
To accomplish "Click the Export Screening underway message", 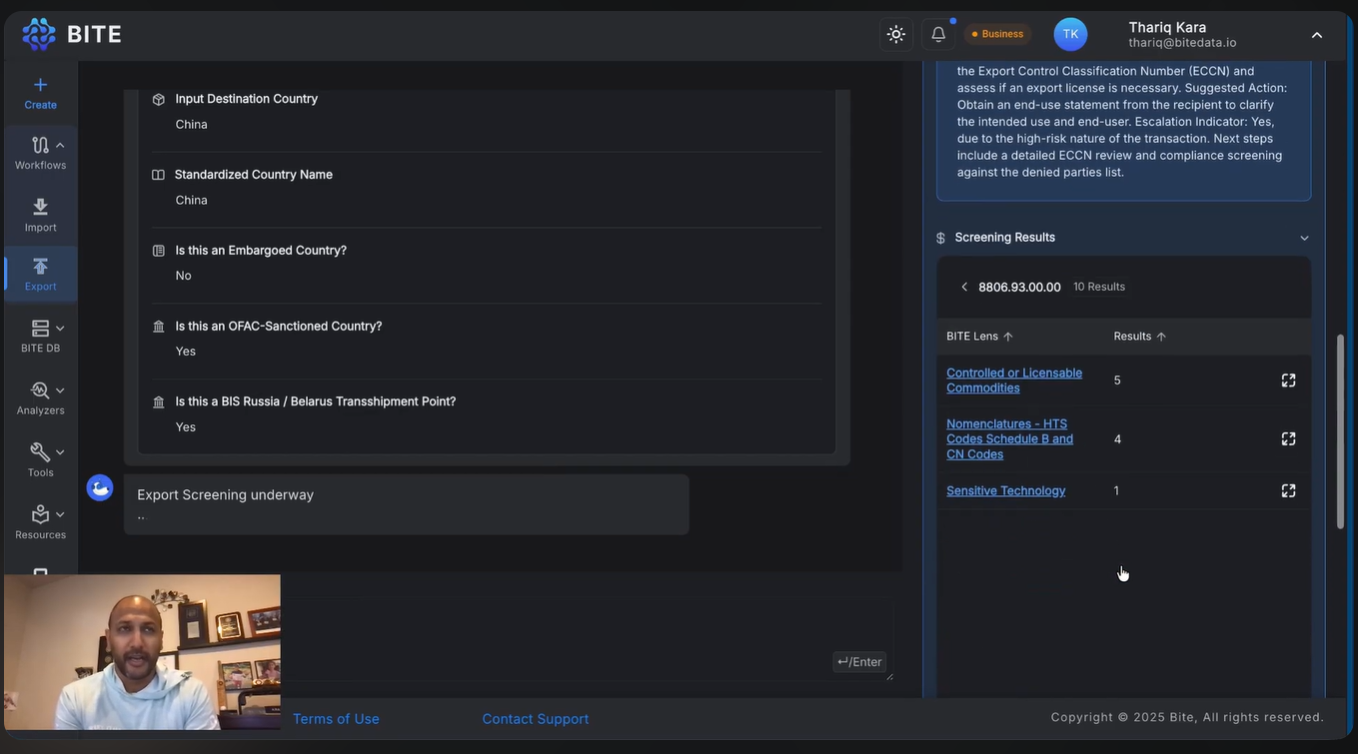I will point(406,505).
